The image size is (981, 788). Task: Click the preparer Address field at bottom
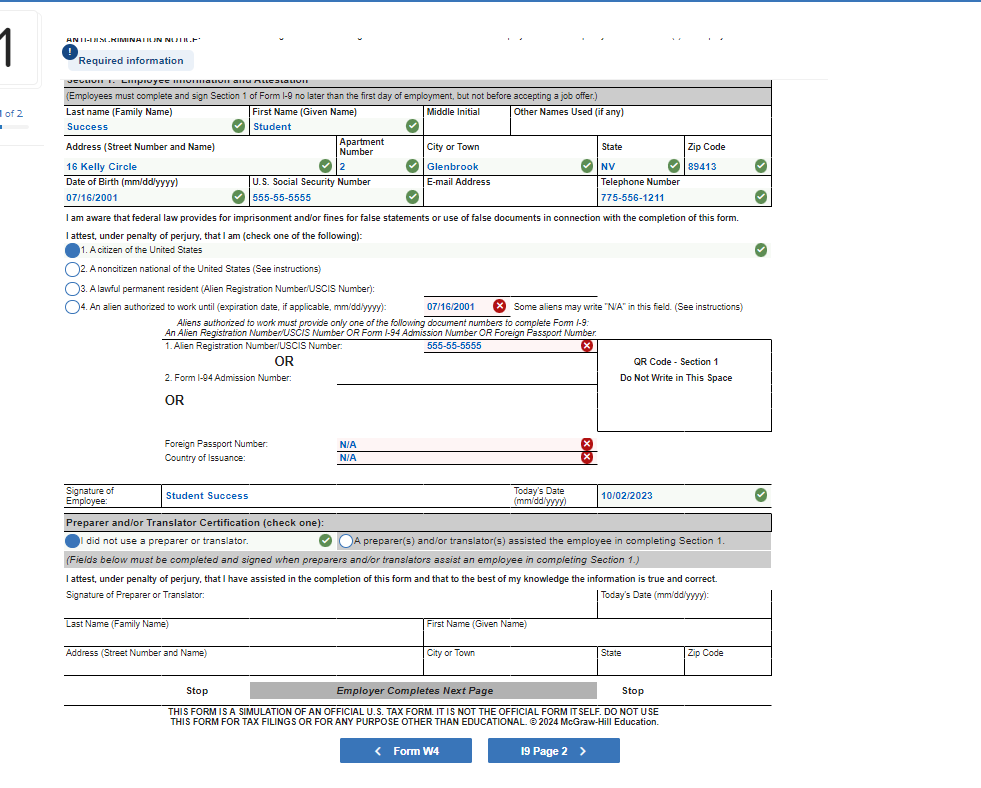(243, 666)
